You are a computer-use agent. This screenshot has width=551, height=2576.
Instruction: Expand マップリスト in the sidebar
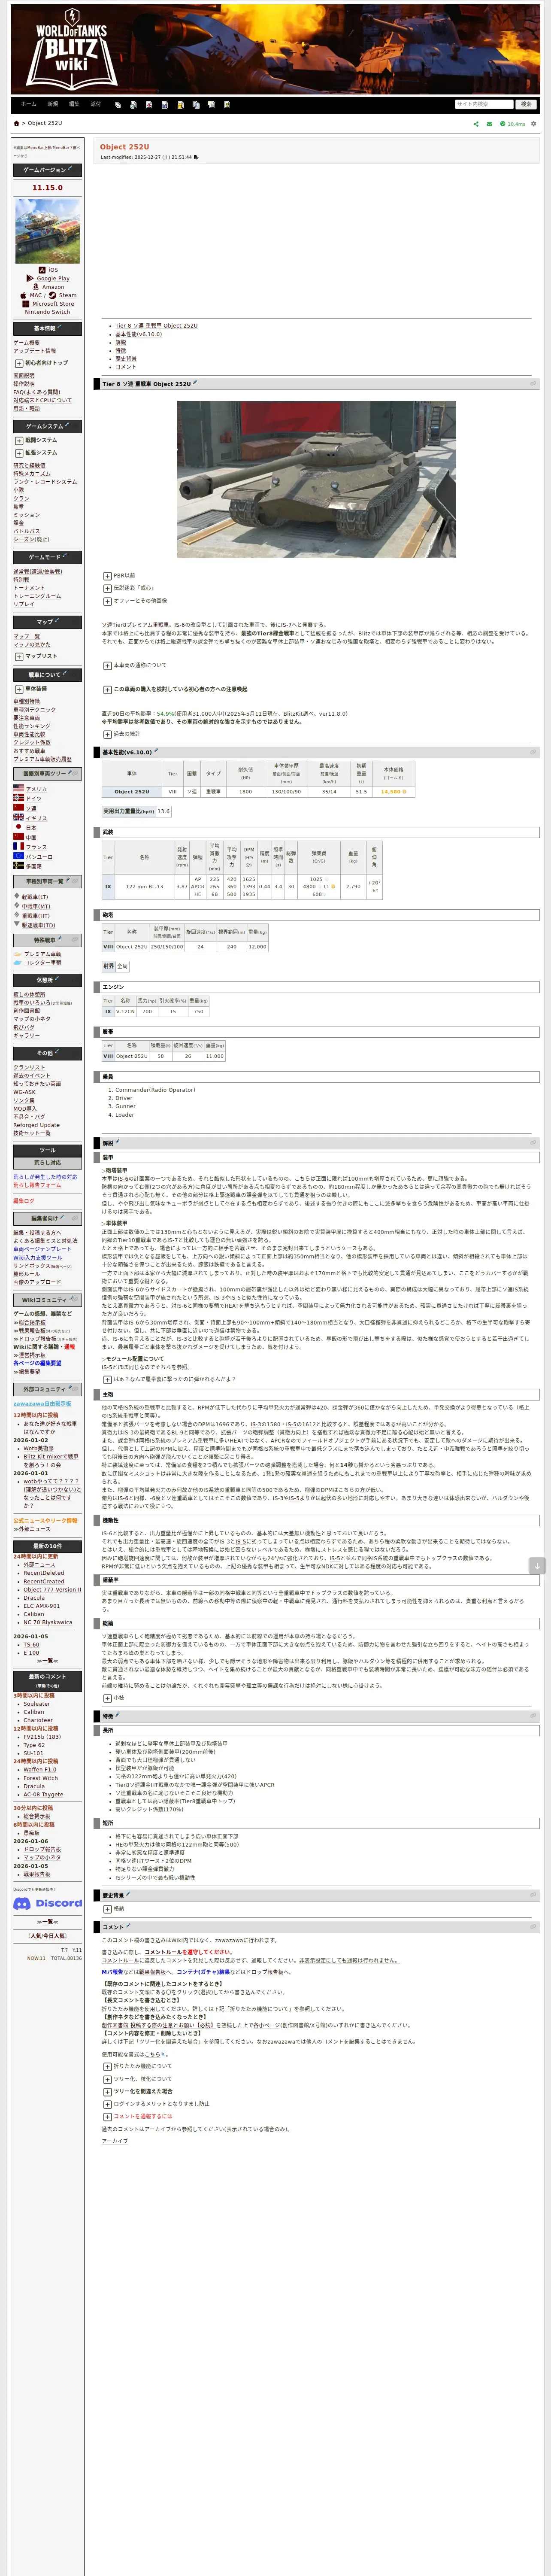18,656
